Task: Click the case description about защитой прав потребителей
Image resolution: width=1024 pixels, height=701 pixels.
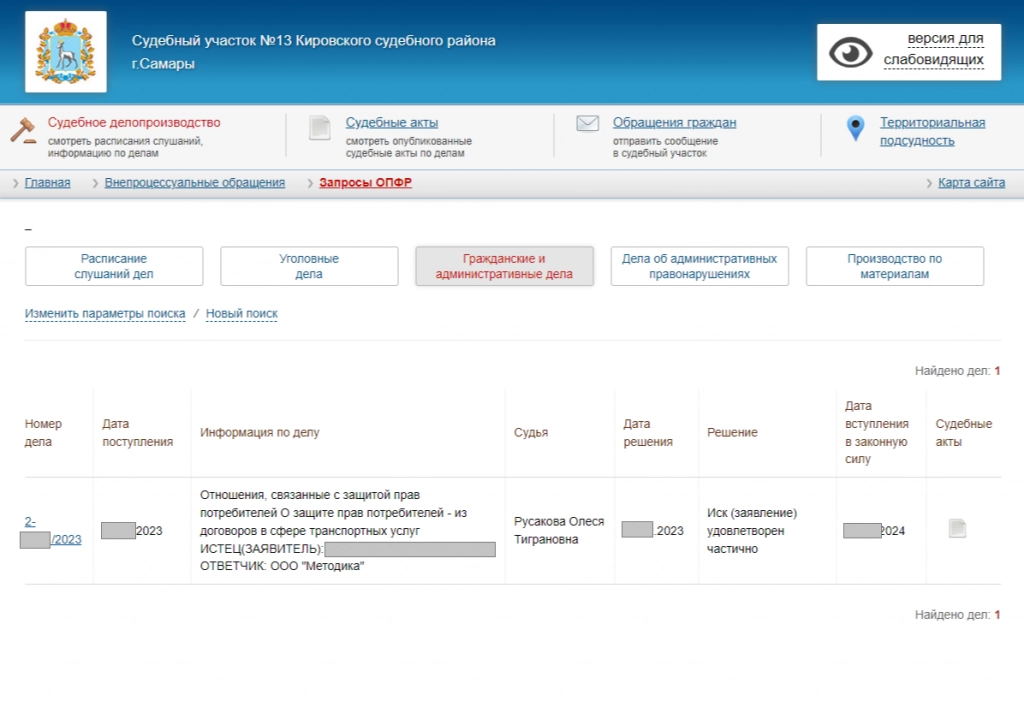Action: pos(333,513)
